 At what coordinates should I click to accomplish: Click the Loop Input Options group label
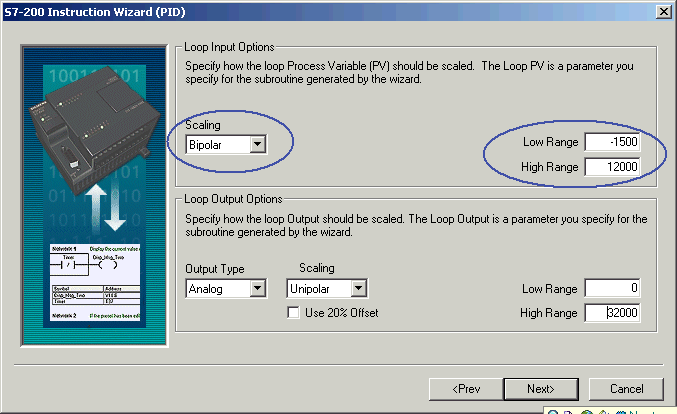[229, 47]
